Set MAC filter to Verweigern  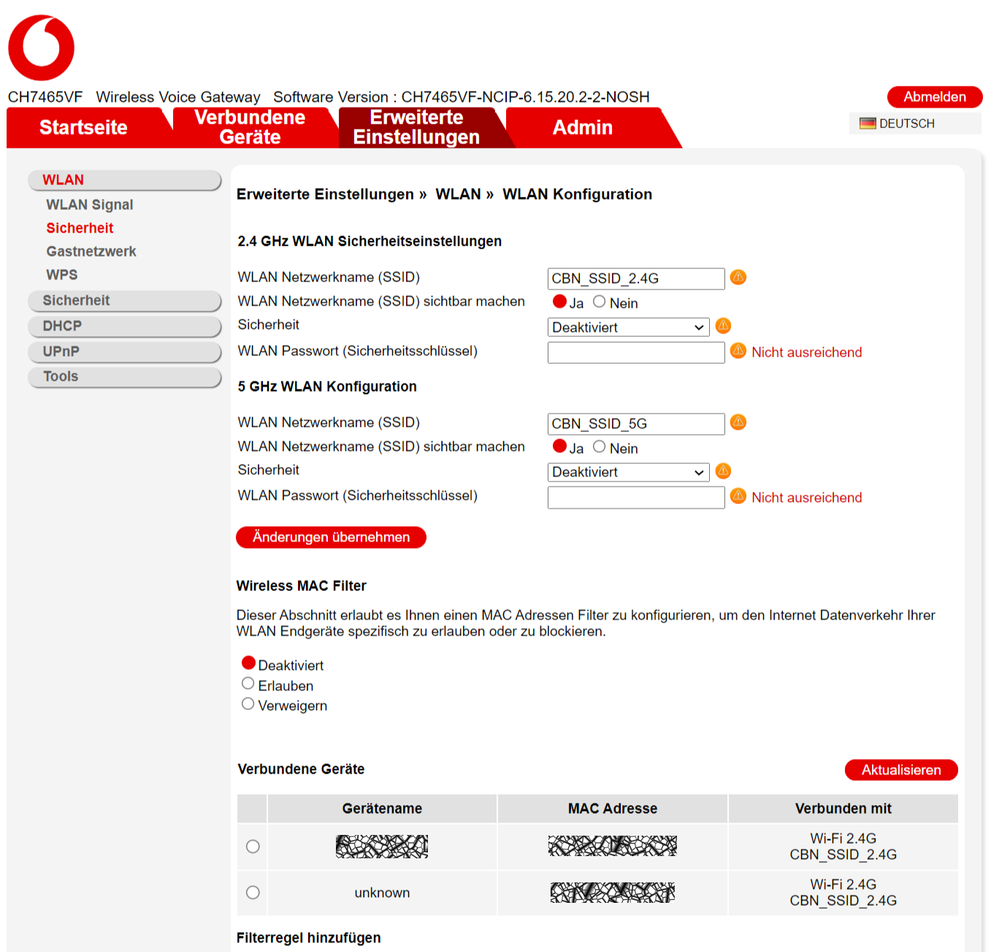coord(248,704)
